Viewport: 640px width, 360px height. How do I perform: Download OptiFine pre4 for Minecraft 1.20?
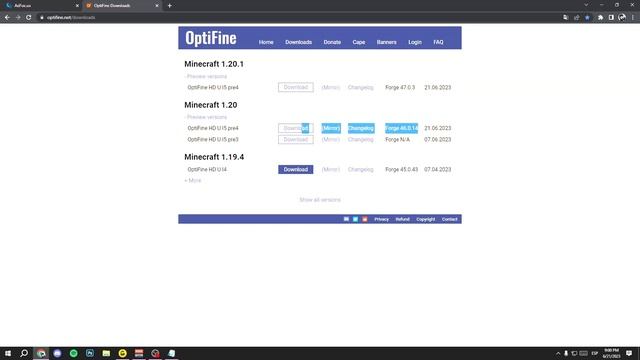296,128
